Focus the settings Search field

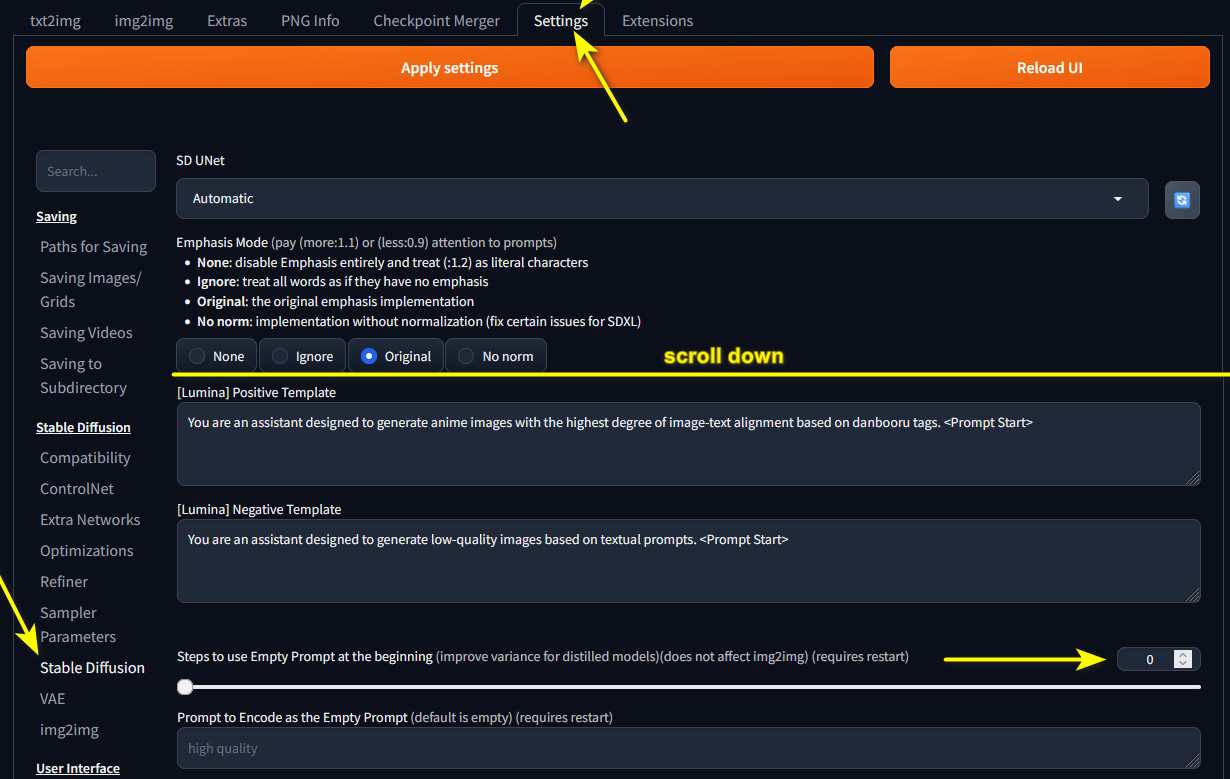tap(96, 171)
